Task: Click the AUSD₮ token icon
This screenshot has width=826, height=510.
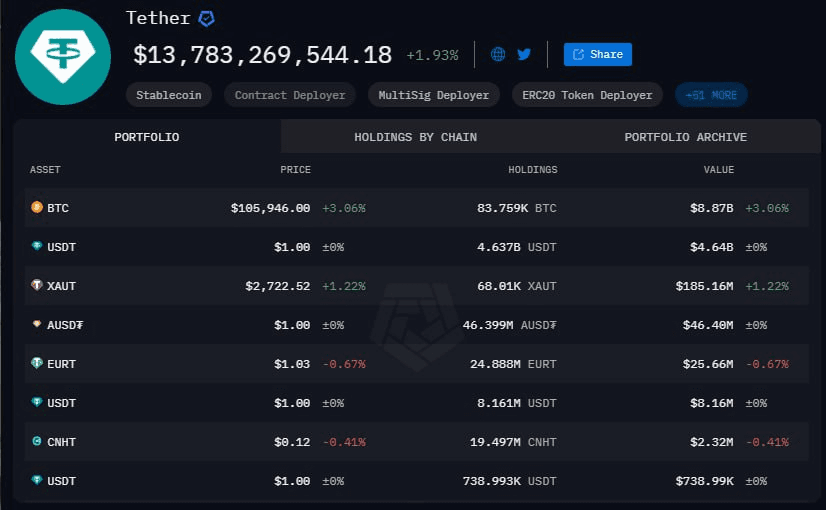Action: click(x=37, y=323)
